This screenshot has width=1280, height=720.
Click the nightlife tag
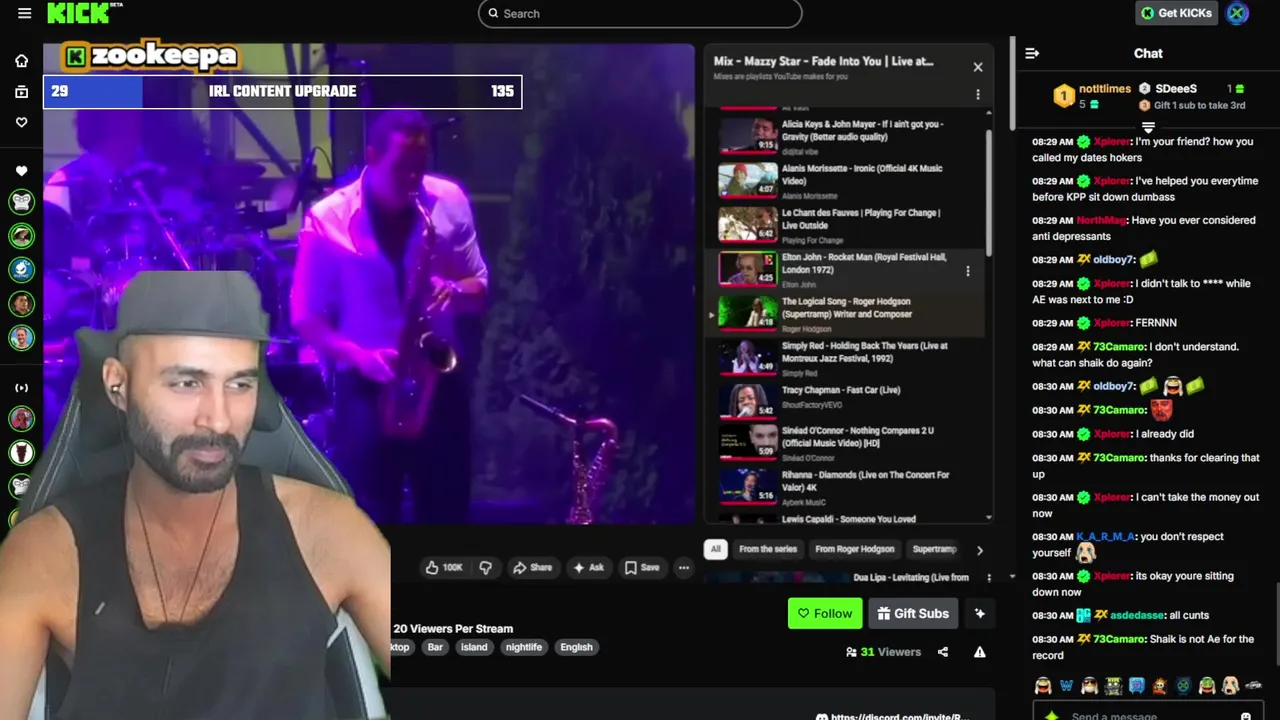tap(523, 647)
